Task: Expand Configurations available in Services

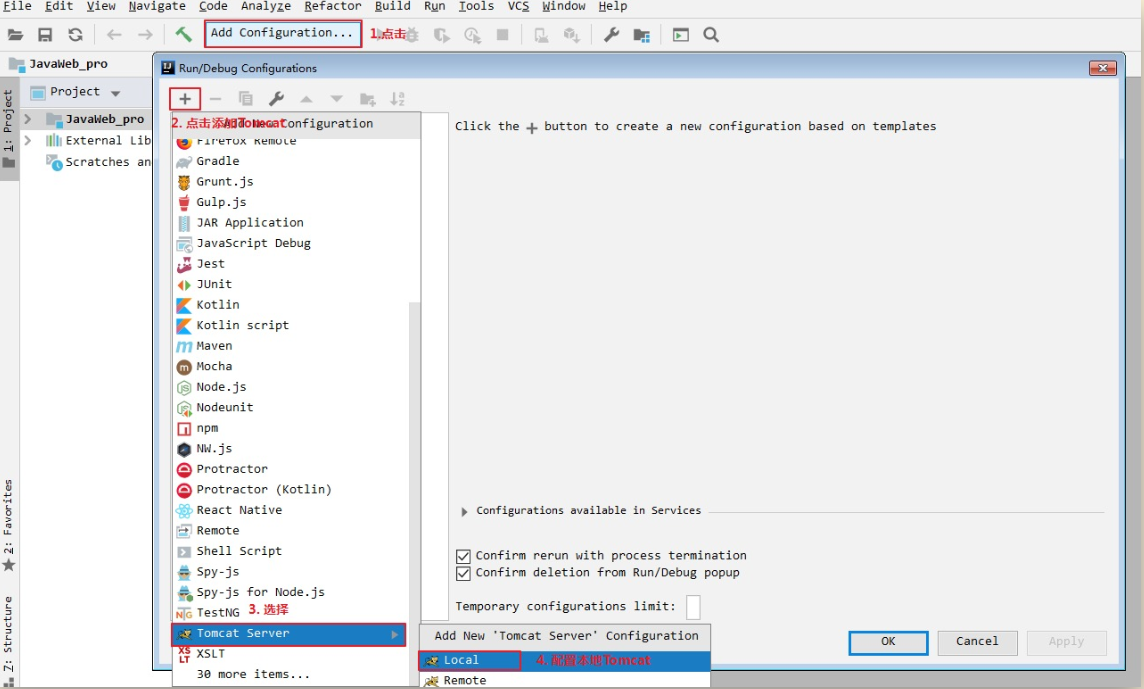Action: coord(464,512)
